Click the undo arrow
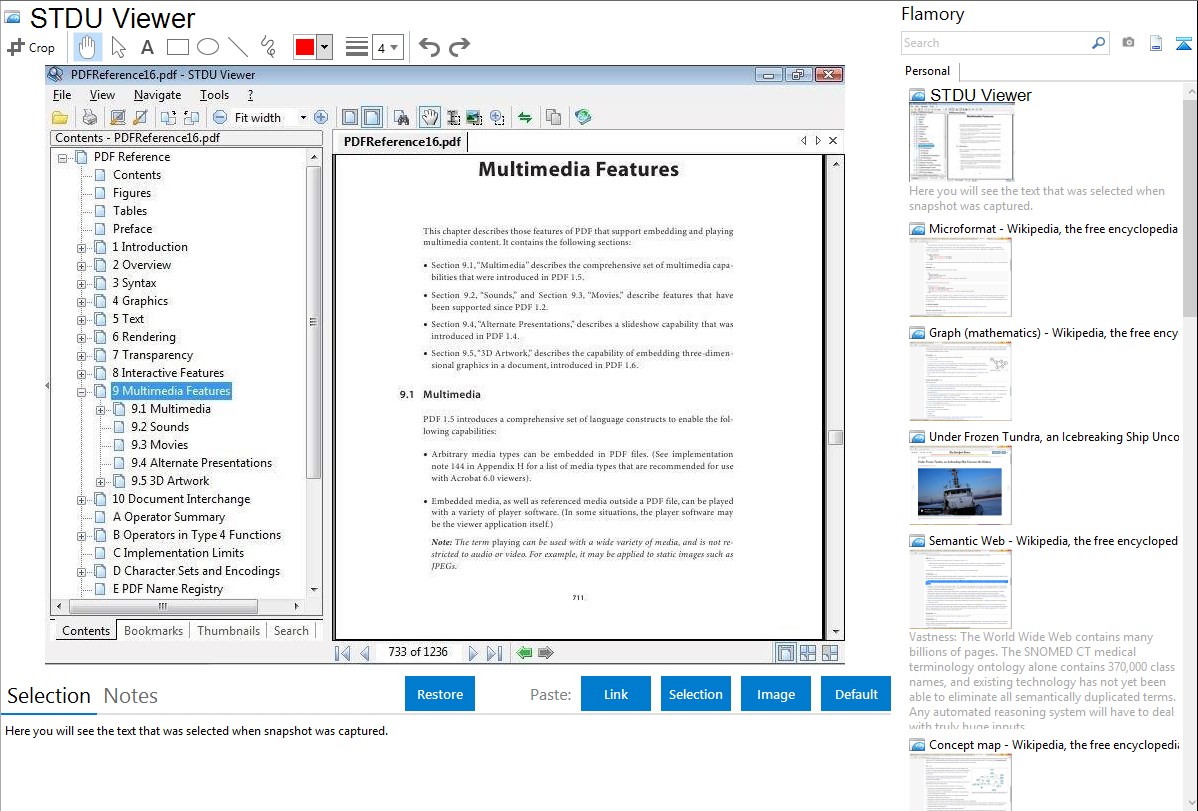This screenshot has width=1198, height=811. 429,47
